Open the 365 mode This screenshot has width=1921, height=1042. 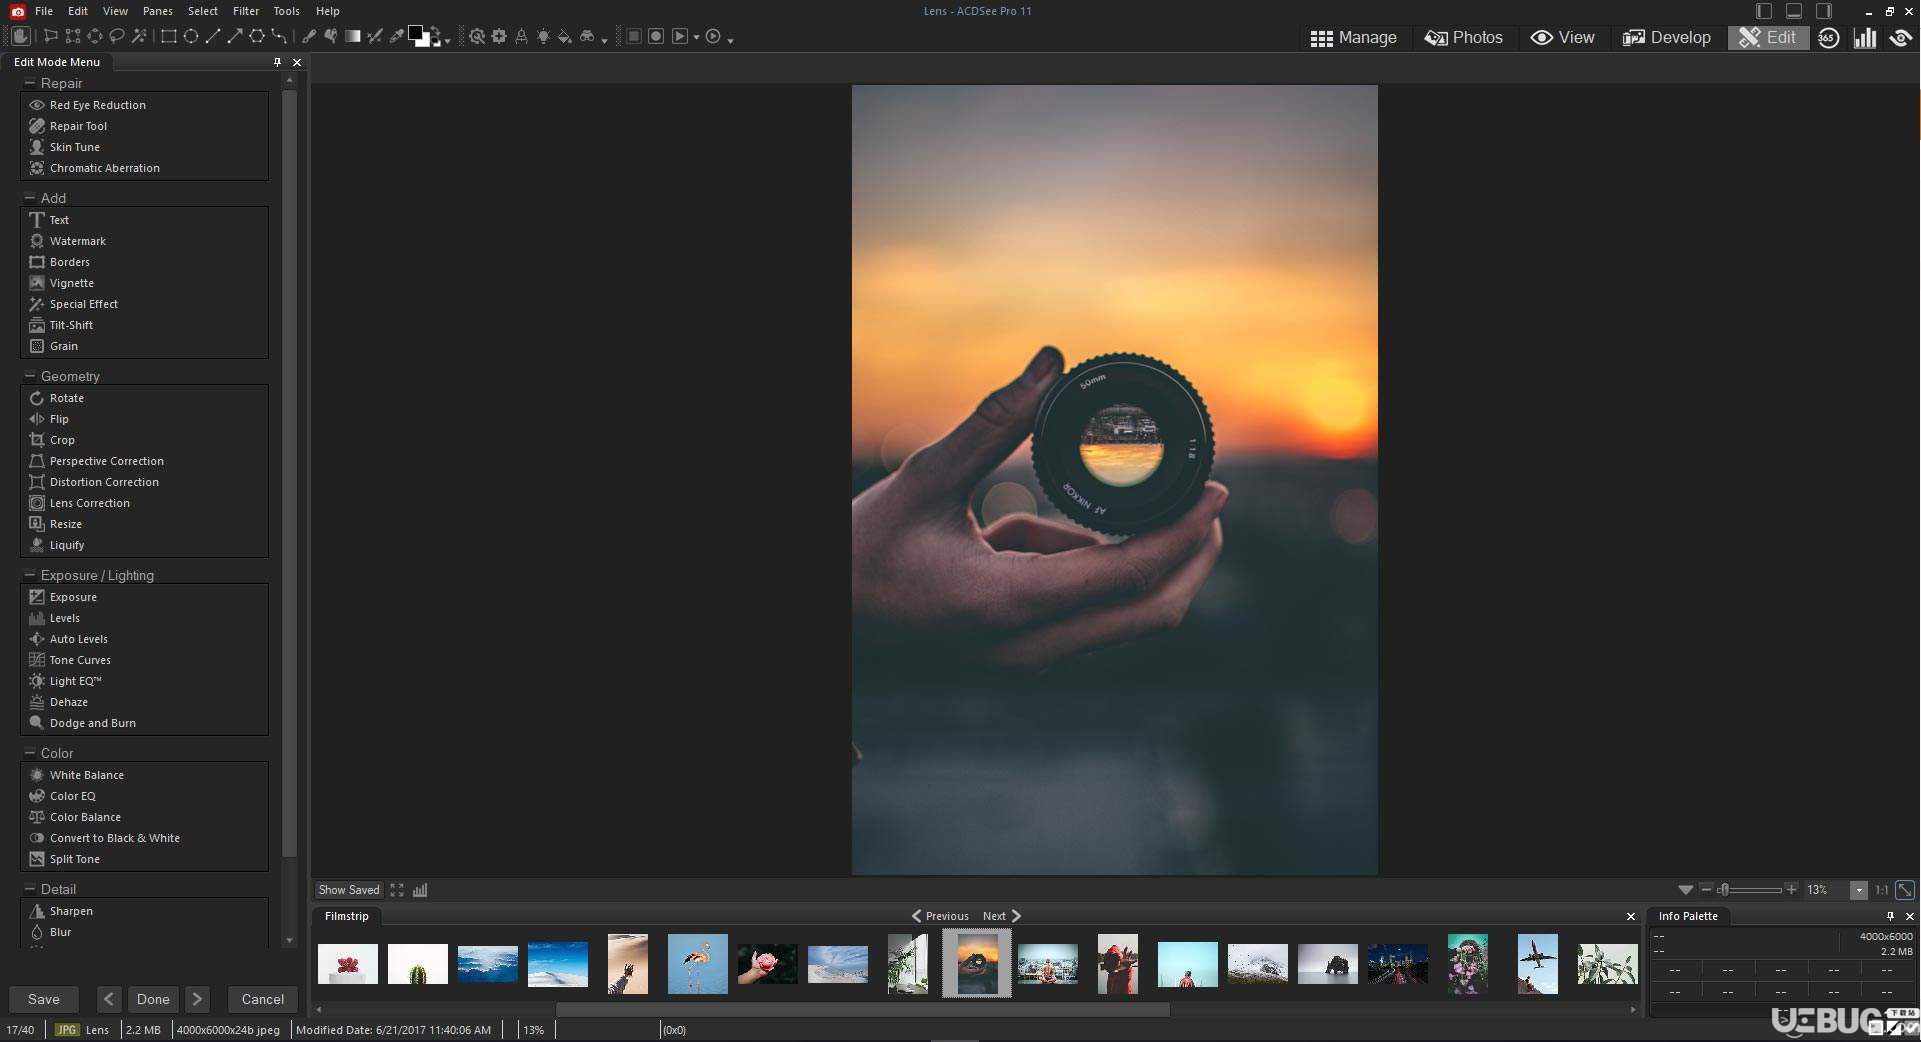1828,38
